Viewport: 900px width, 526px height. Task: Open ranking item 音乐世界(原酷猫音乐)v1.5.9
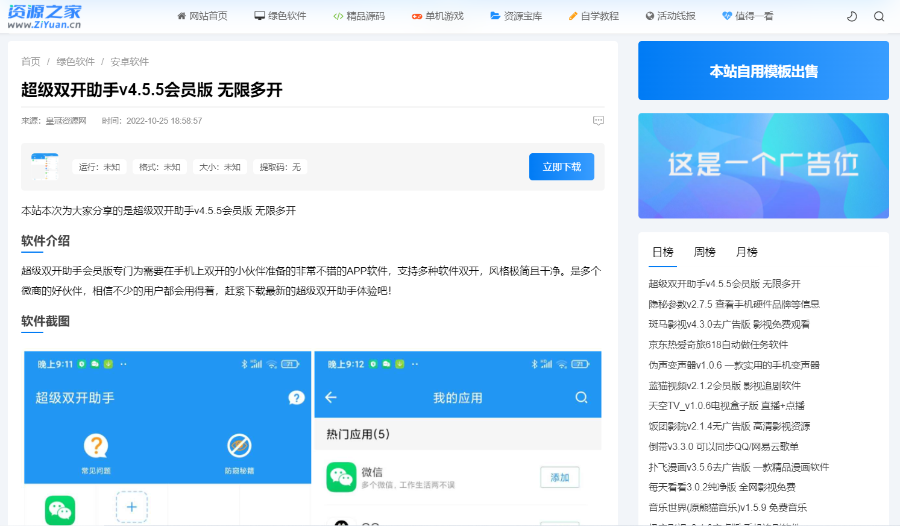click(x=728, y=508)
